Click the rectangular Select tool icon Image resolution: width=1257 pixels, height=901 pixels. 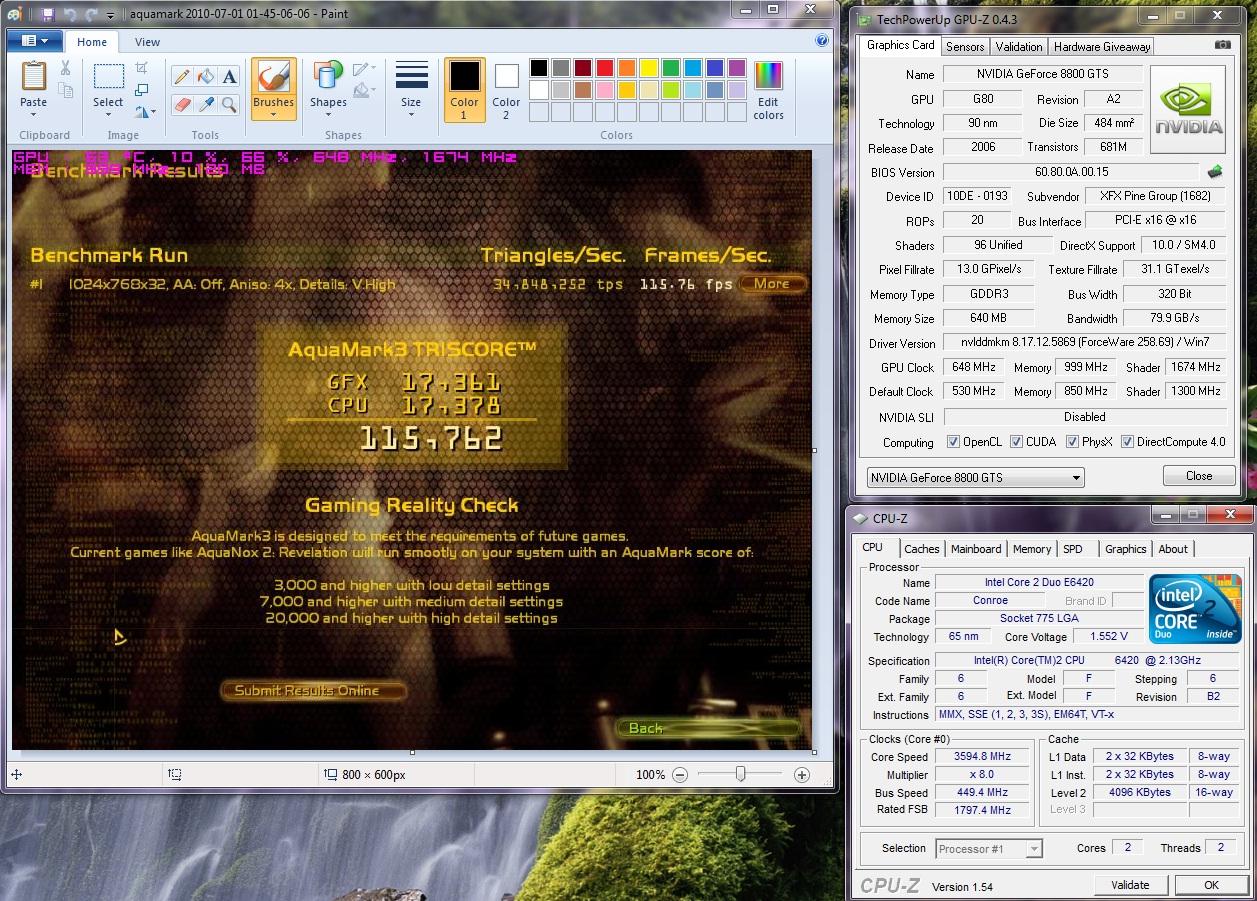pyautogui.click(x=108, y=77)
